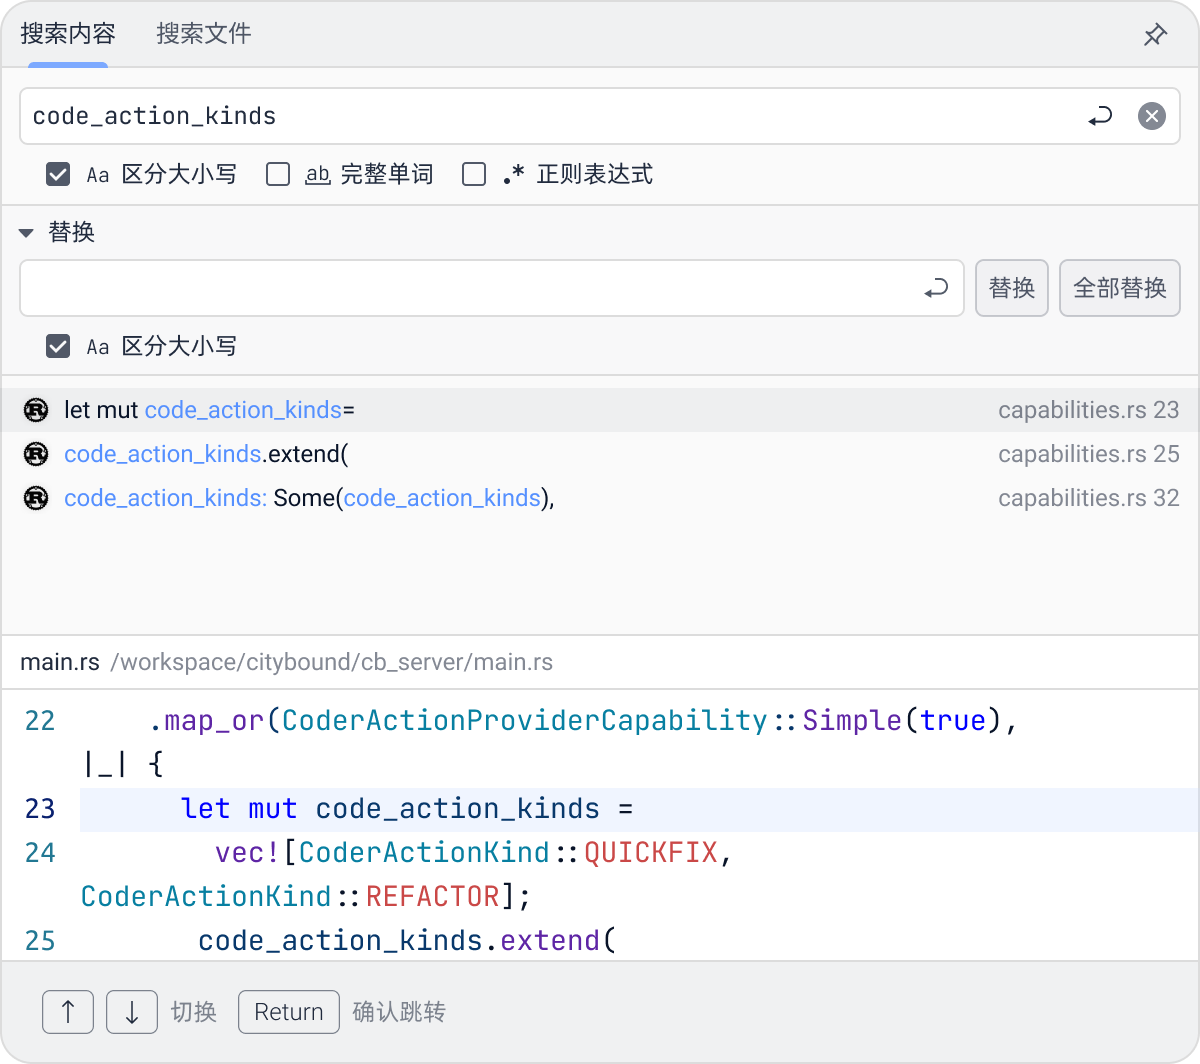Screen dimensions: 1200x1064
Task: Click Rust file icon beside 'code_action_kinds.extend('
Action: [36, 454]
